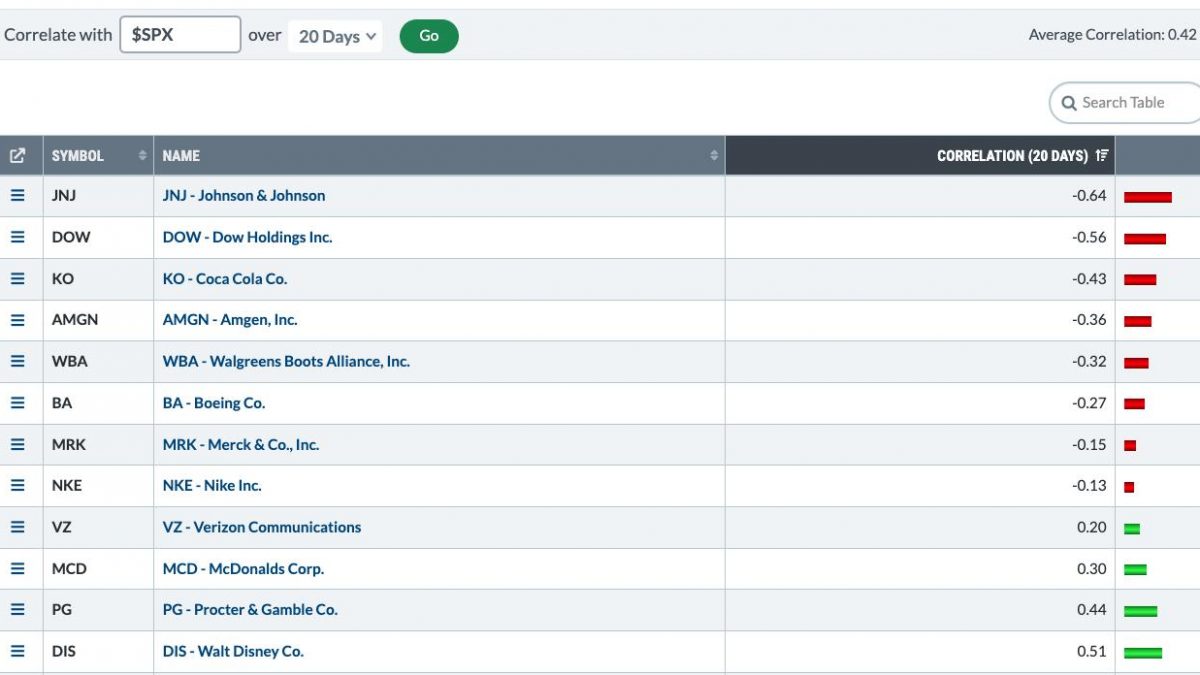Open the KO - Coca Cola Co. link
Screen dimensions: 1200x675
[x=225, y=279]
